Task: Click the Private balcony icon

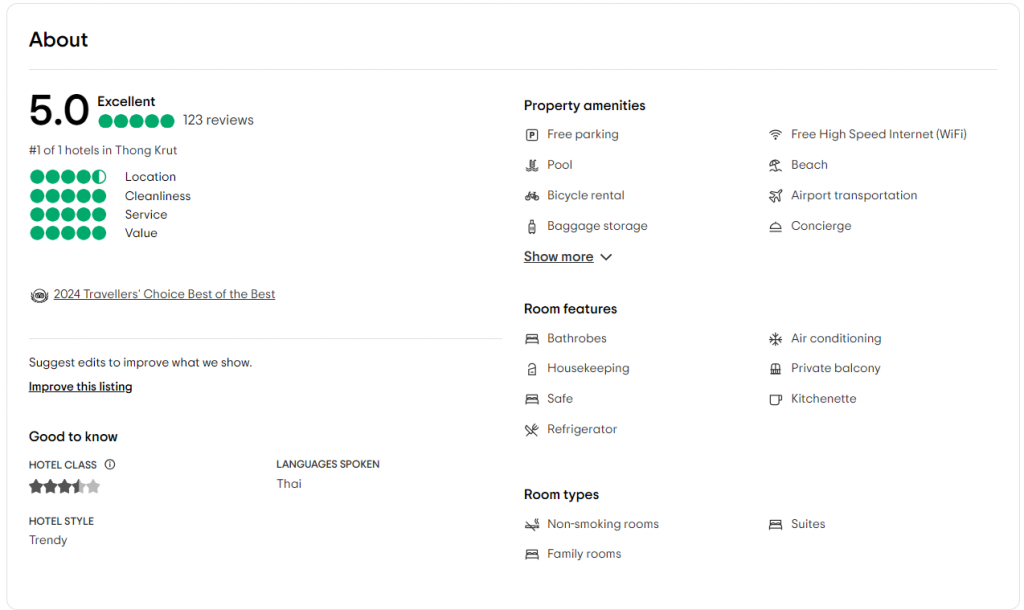Action: 775,369
